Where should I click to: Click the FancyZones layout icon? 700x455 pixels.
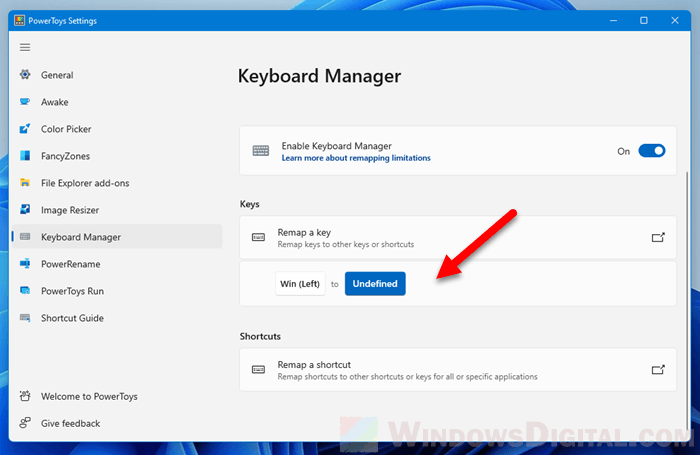coord(25,156)
